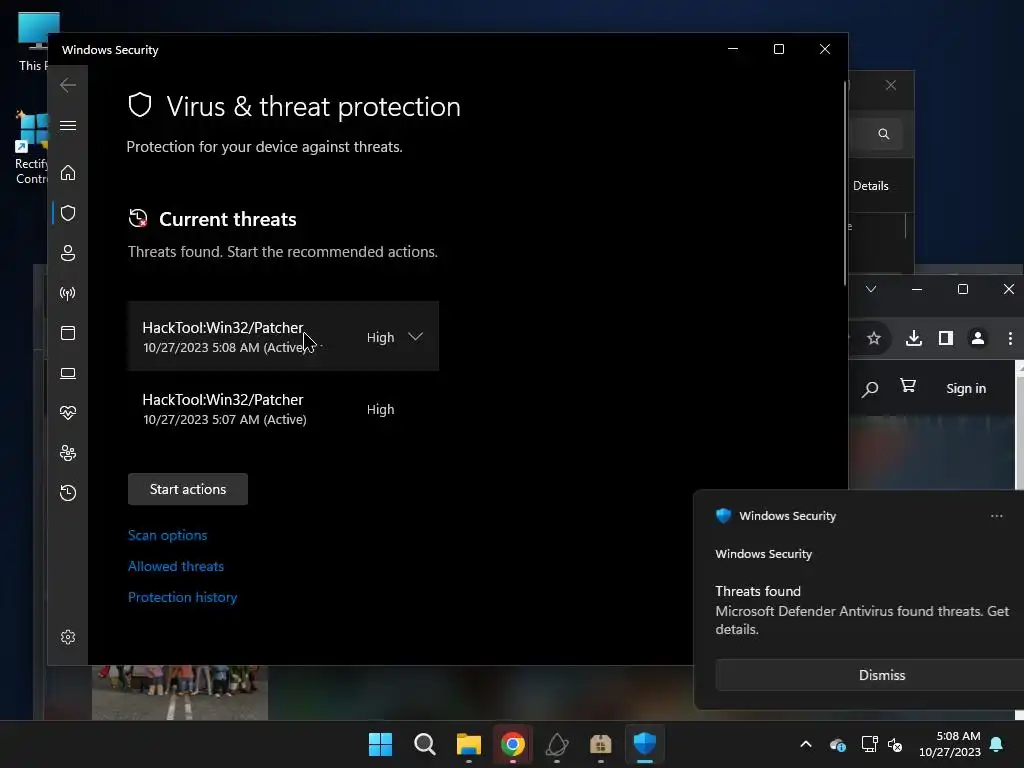Open Settings gear in Windows Security sidebar
Image resolution: width=1024 pixels, height=768 pixels.
[x=68, y=637]
